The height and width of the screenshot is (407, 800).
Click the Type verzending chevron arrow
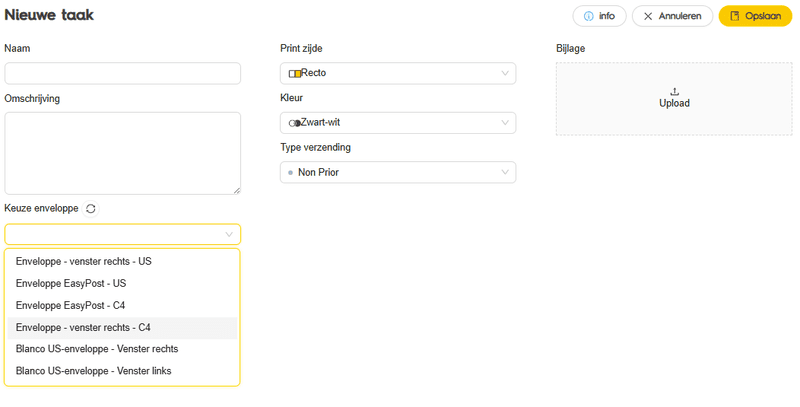click(x=505, y=172)
